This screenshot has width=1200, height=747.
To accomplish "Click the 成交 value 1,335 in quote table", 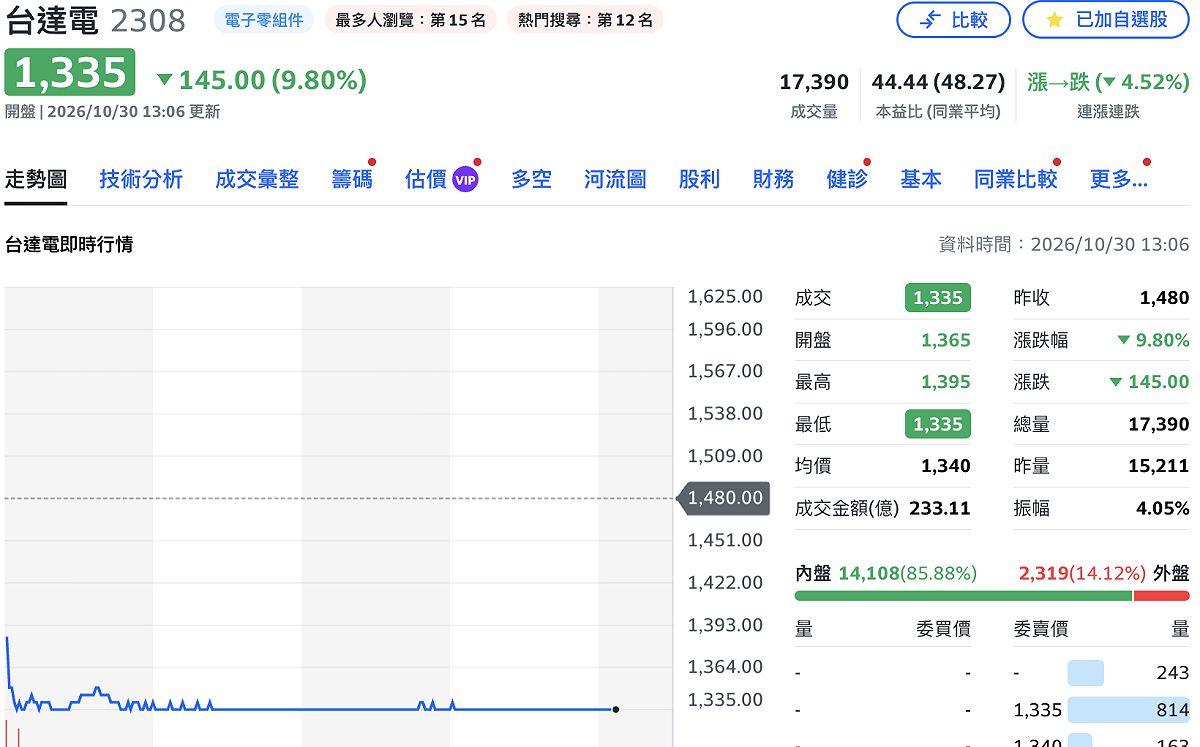I will pyautogui.click(x=938, y=298).
